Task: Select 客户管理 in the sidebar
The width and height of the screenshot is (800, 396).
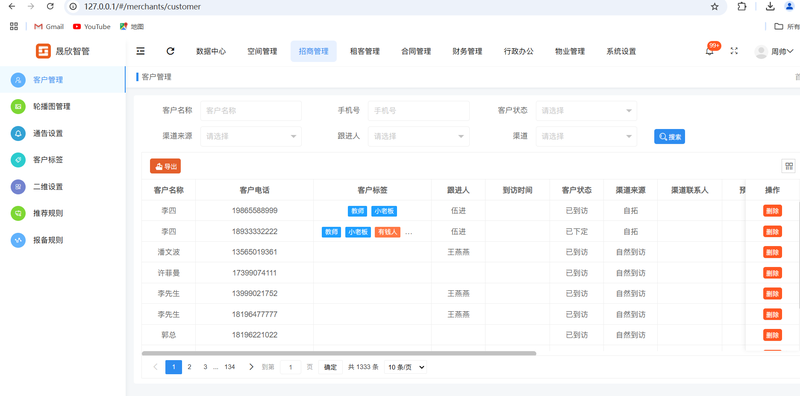Action: point(63,80)
